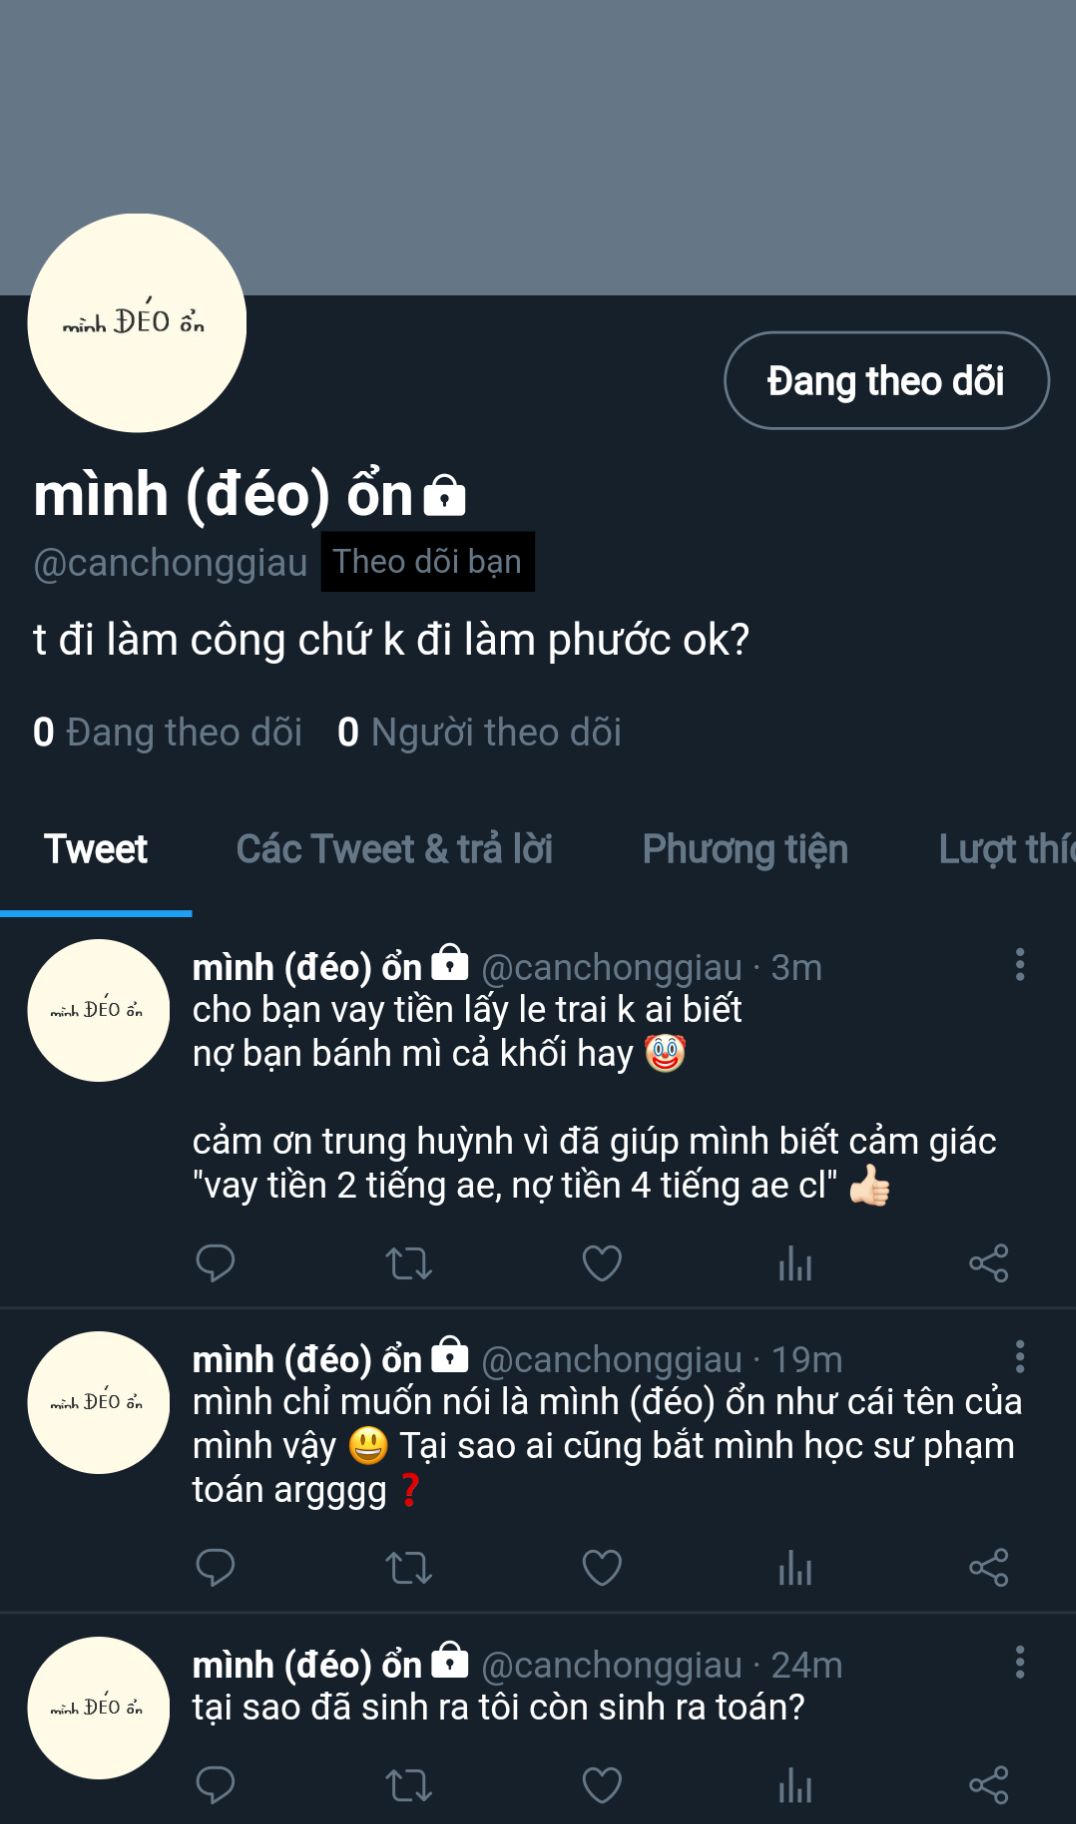This screenshot has width=1076, height=1824.
Task: Reply to the 24m-old tweet
Action: (215, 1785)
